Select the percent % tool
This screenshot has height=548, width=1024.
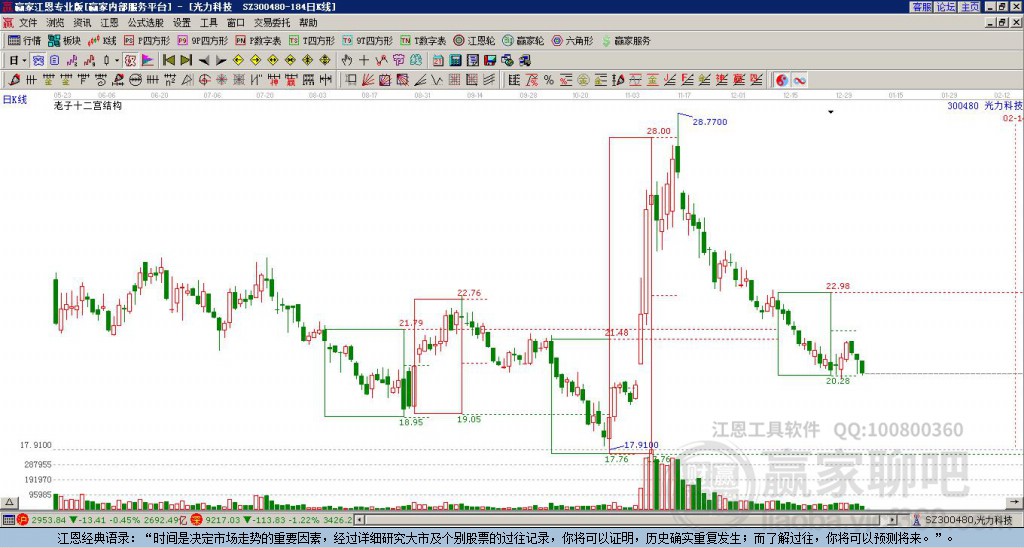549,80
